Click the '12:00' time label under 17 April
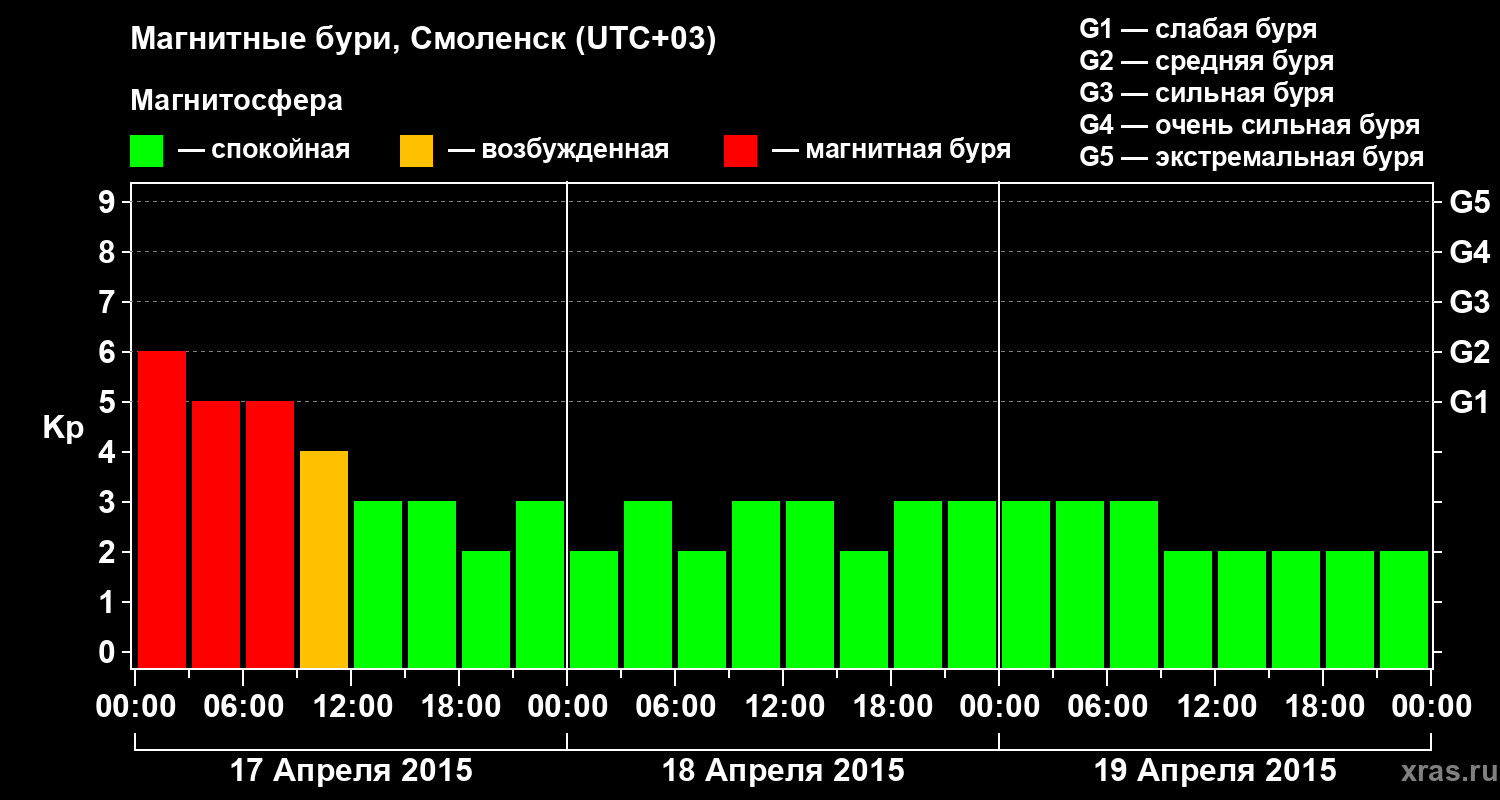This screenshot has width=1500, height=800. [351, 707]
